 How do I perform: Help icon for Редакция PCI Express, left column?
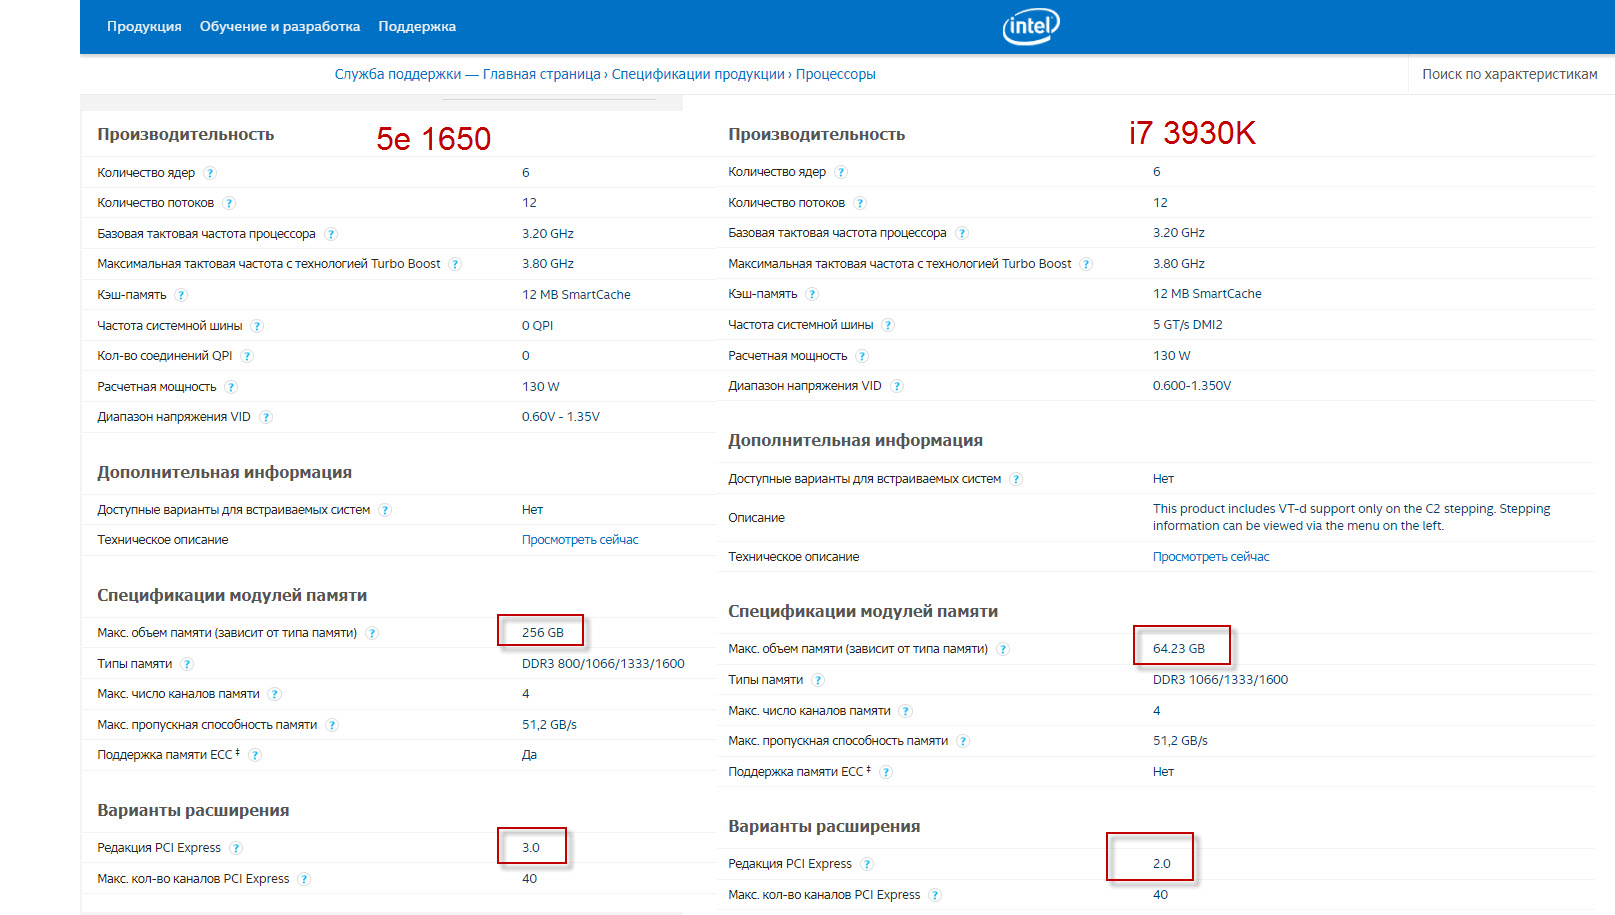[x=236, y=848]
